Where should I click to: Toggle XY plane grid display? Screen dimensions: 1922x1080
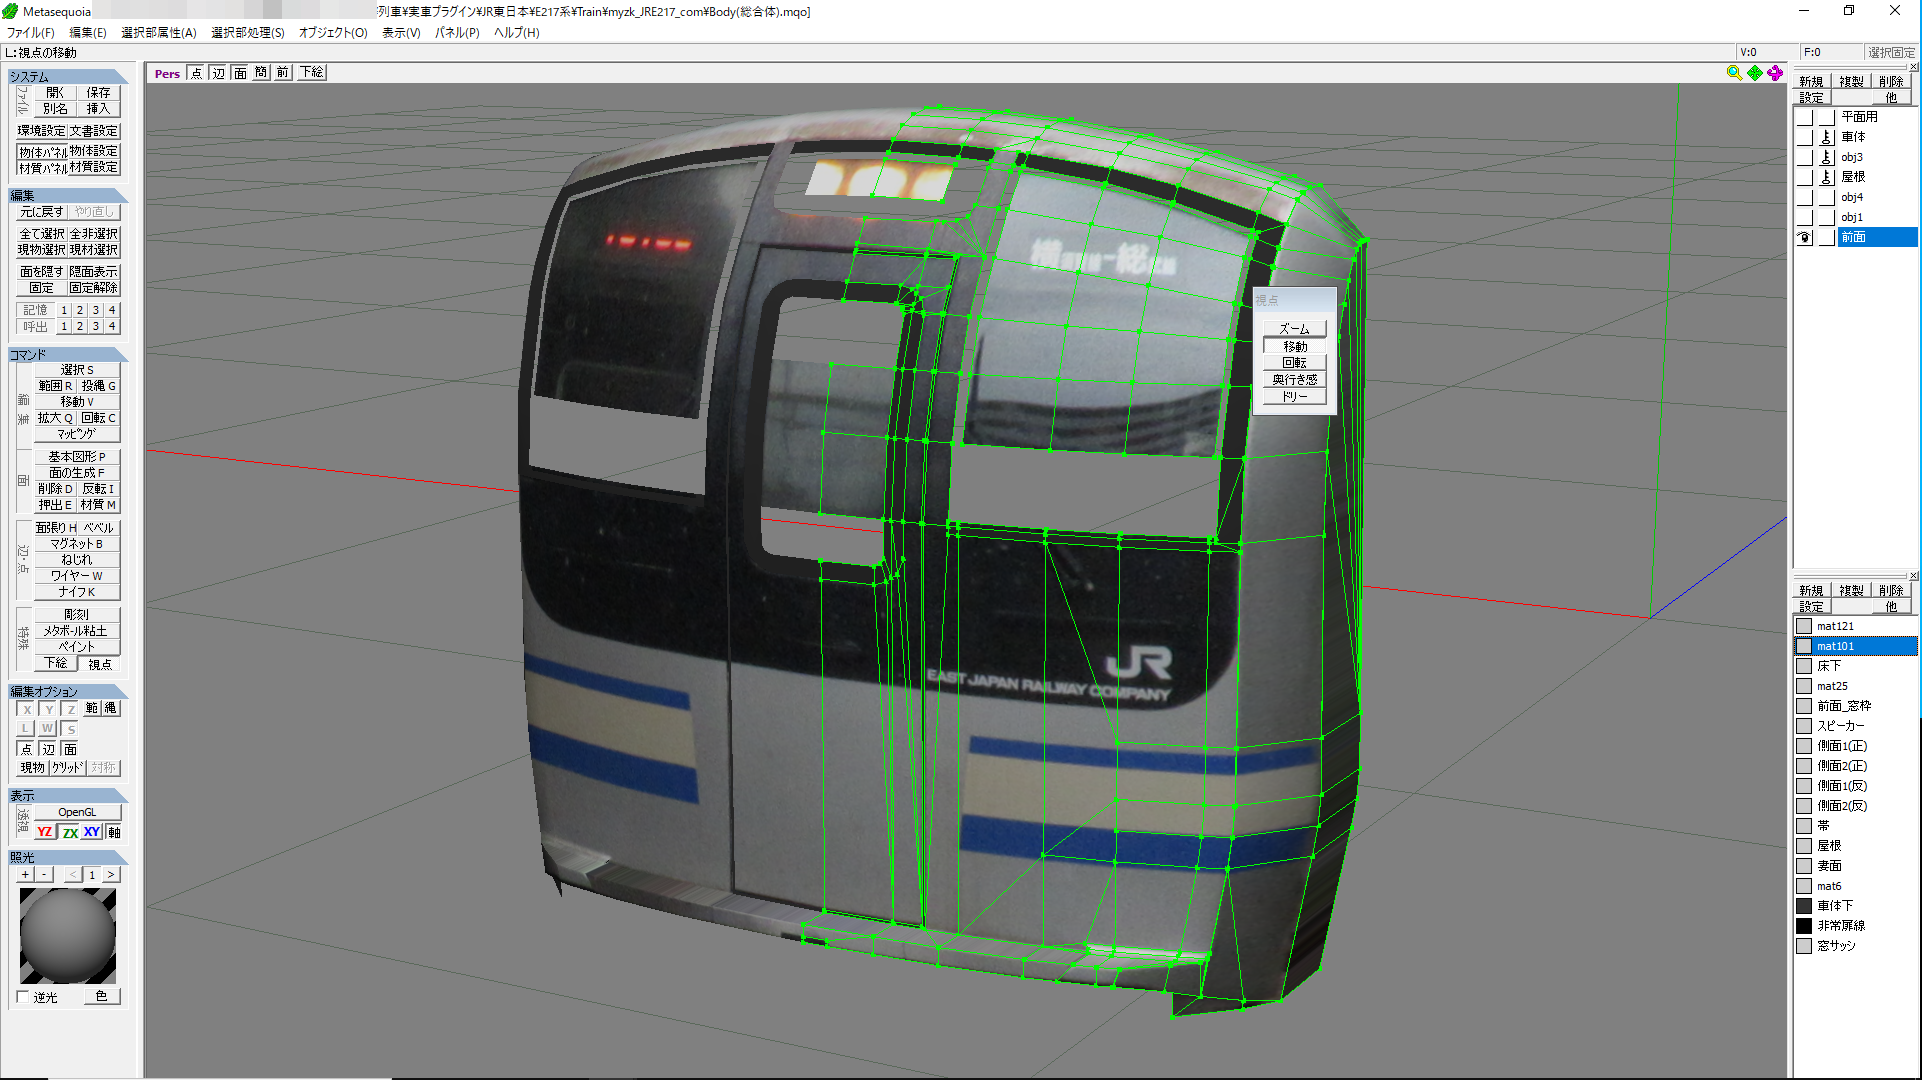point(92,832)
